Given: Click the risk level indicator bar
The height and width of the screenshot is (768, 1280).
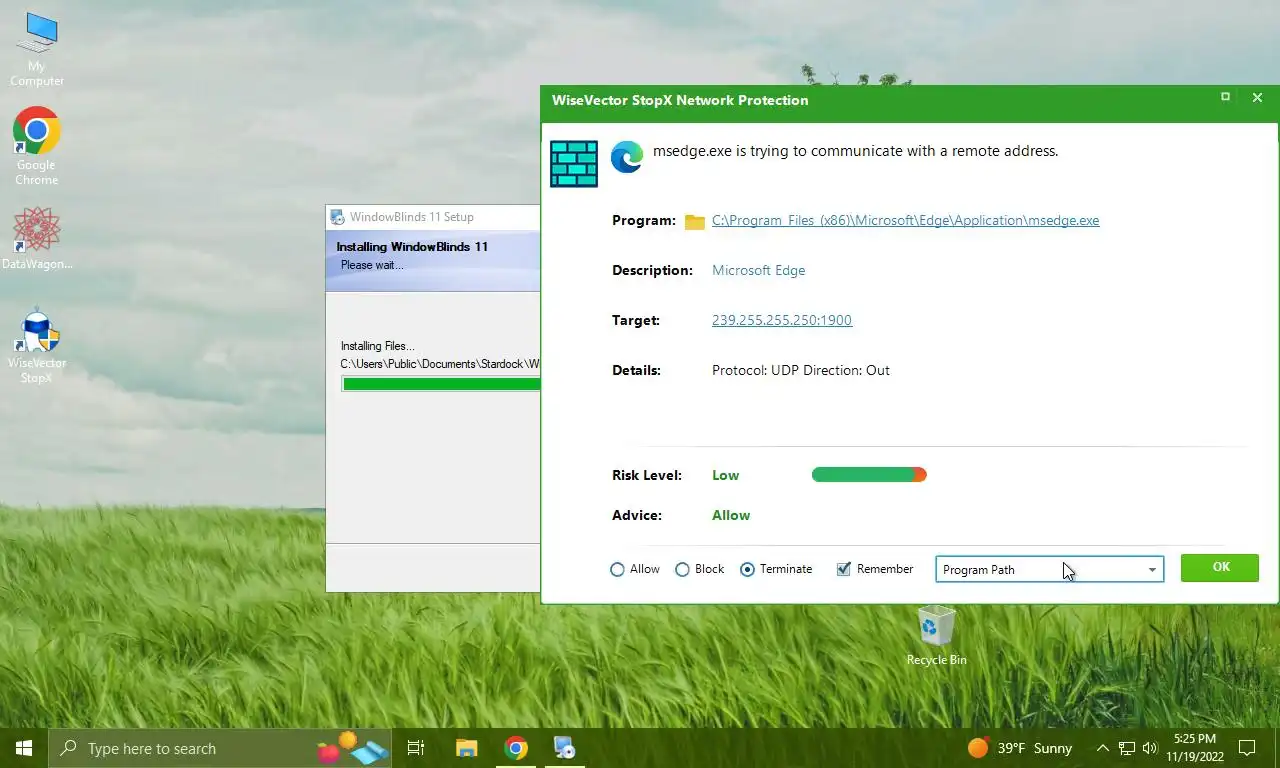Looking at the screenshot, I should pos(869,475).
